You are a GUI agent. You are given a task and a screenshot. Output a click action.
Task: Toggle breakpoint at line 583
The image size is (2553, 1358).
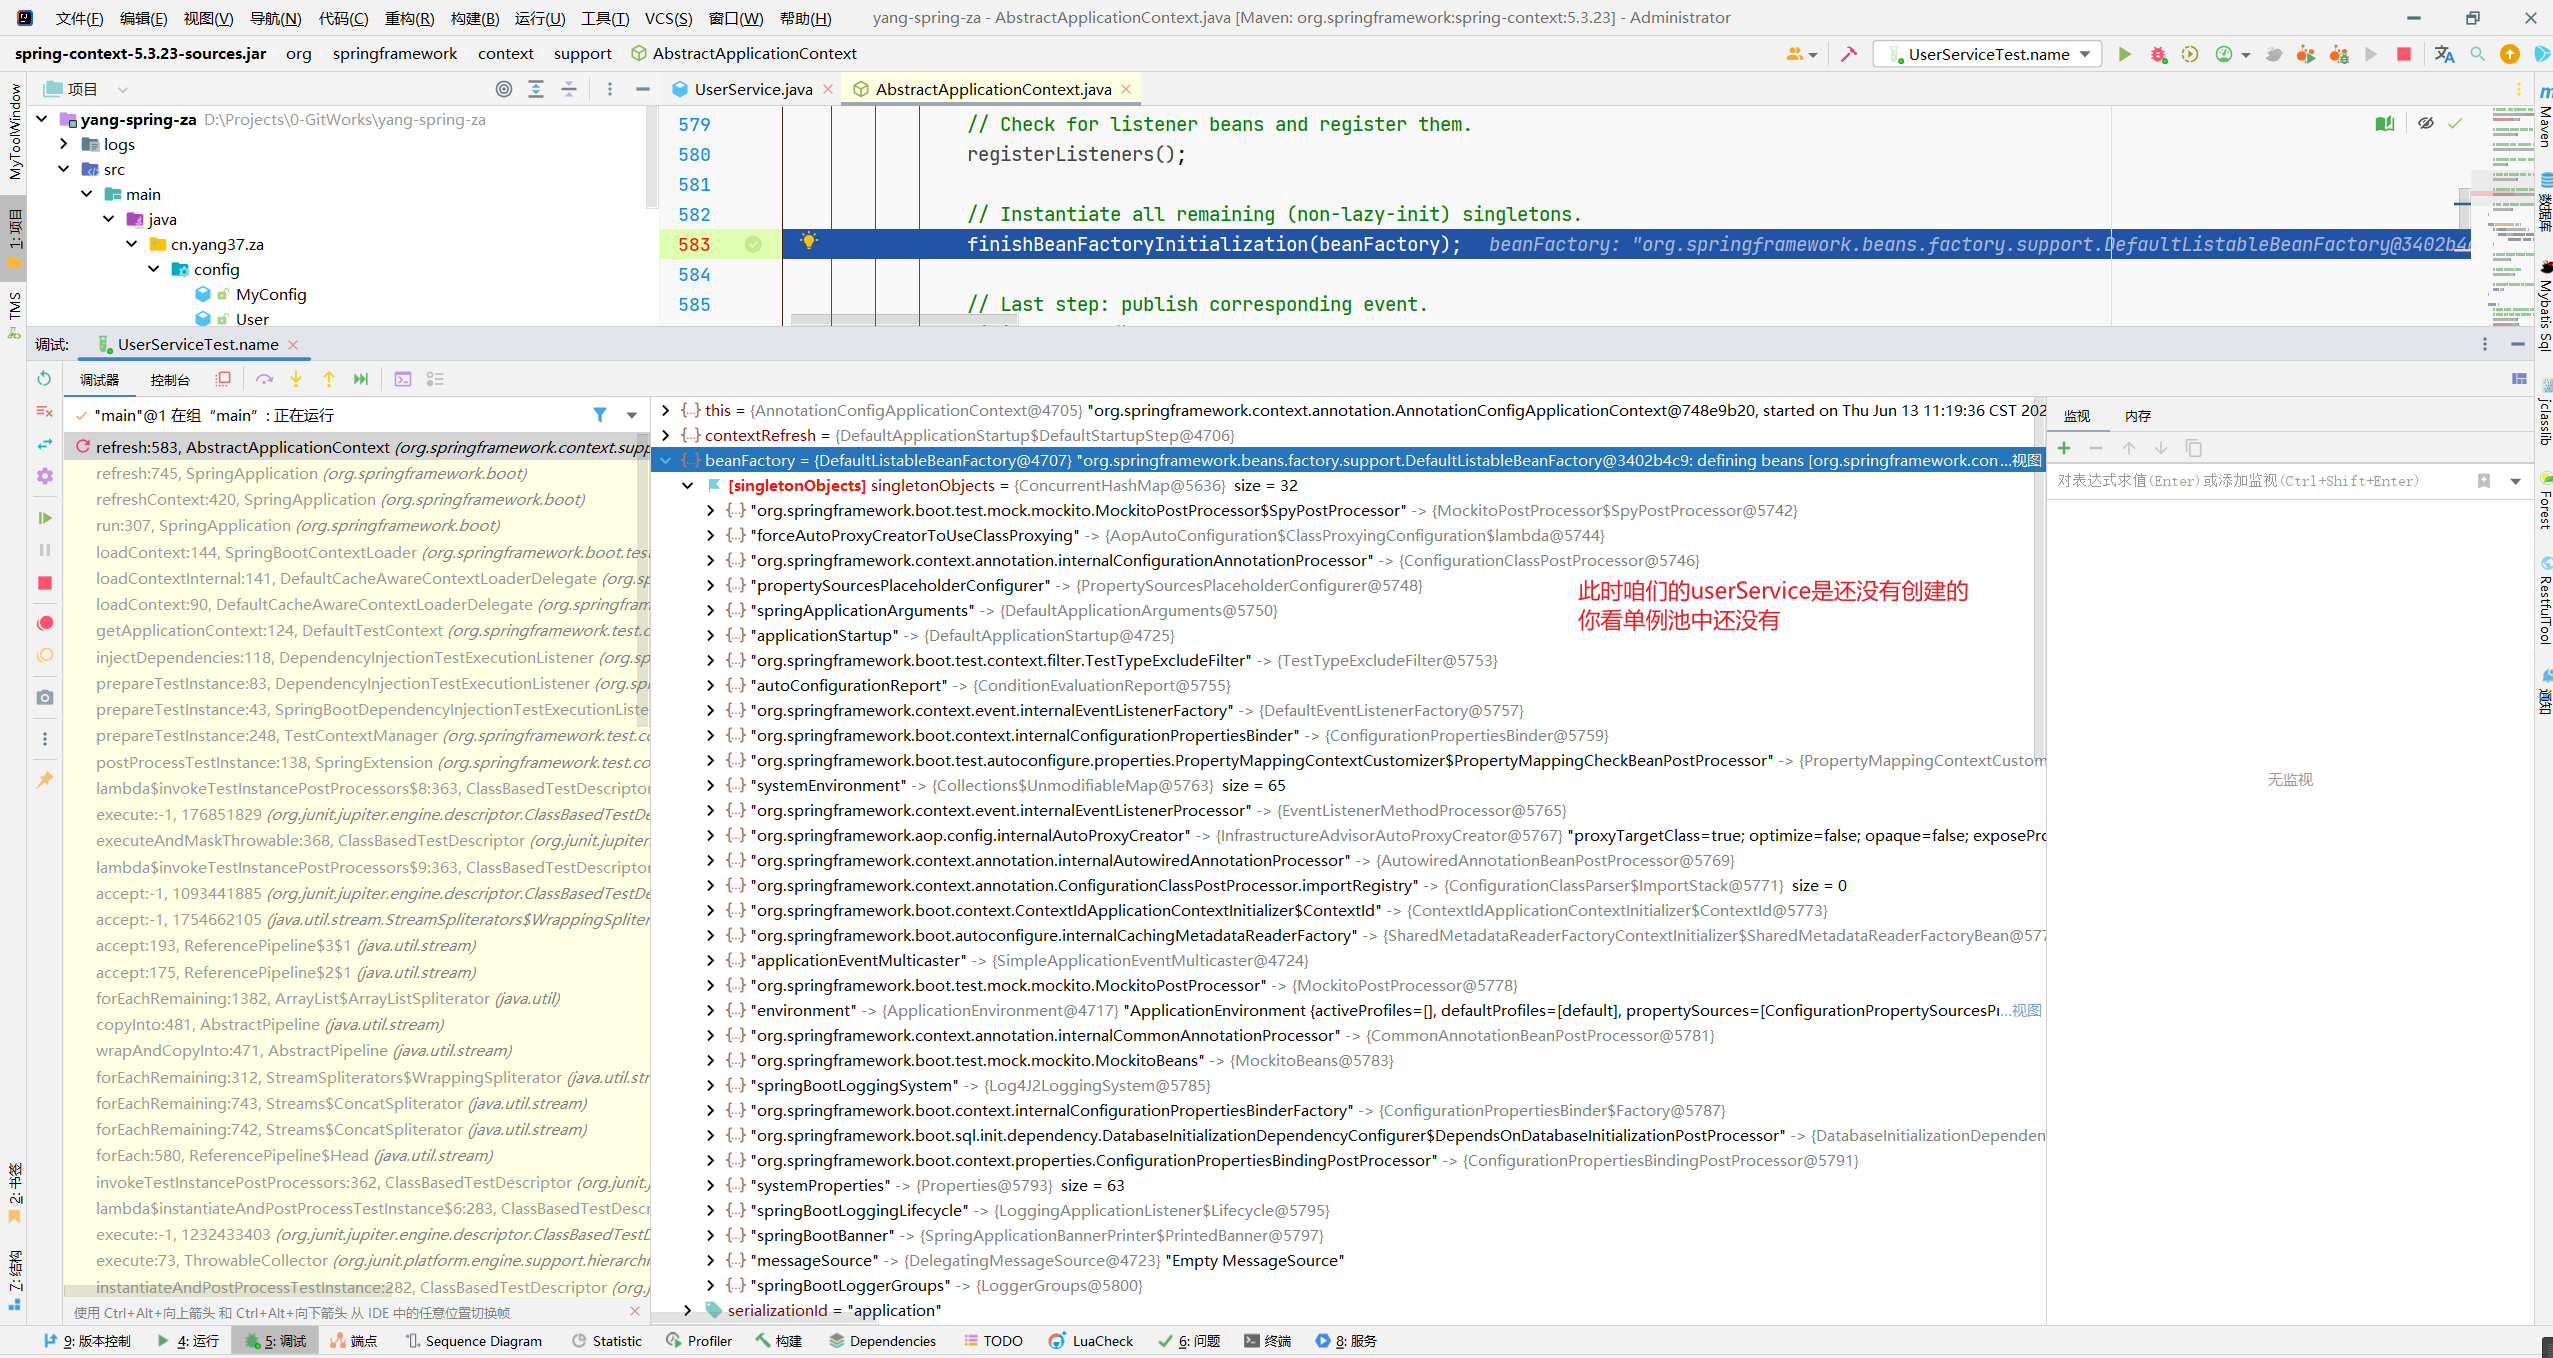tap(753, 244)
